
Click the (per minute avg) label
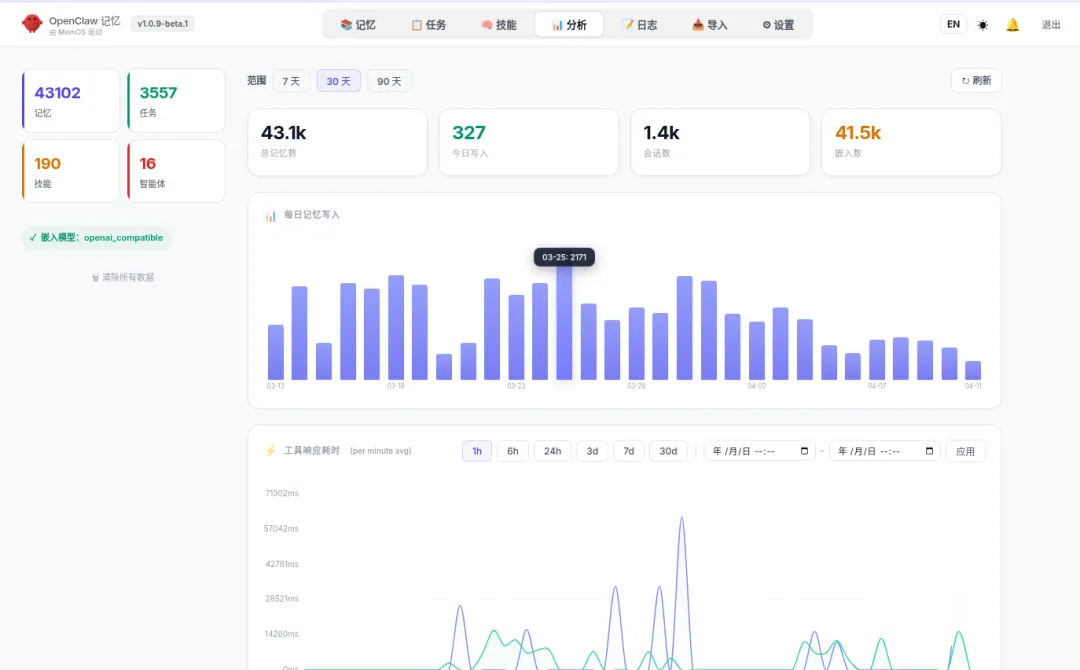tap(381, 451)
